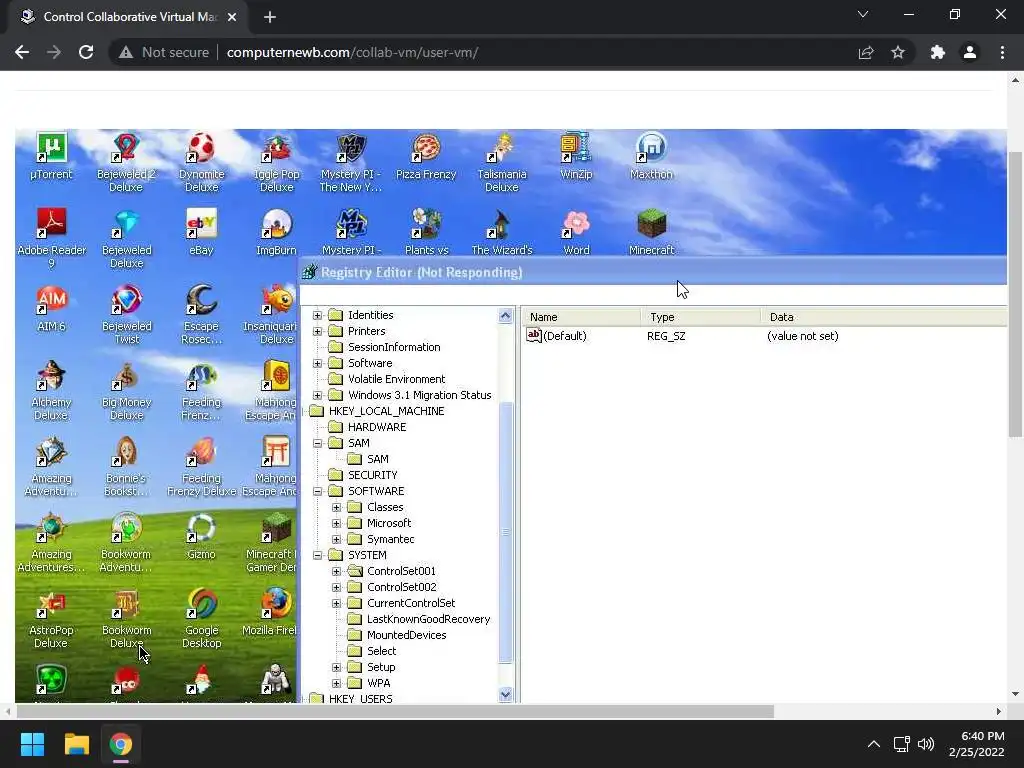Viewport: 1024px width, 768px height.
Task: Click the Pizza Frenzy desktop icon
Action: click(x=426, y=155)
